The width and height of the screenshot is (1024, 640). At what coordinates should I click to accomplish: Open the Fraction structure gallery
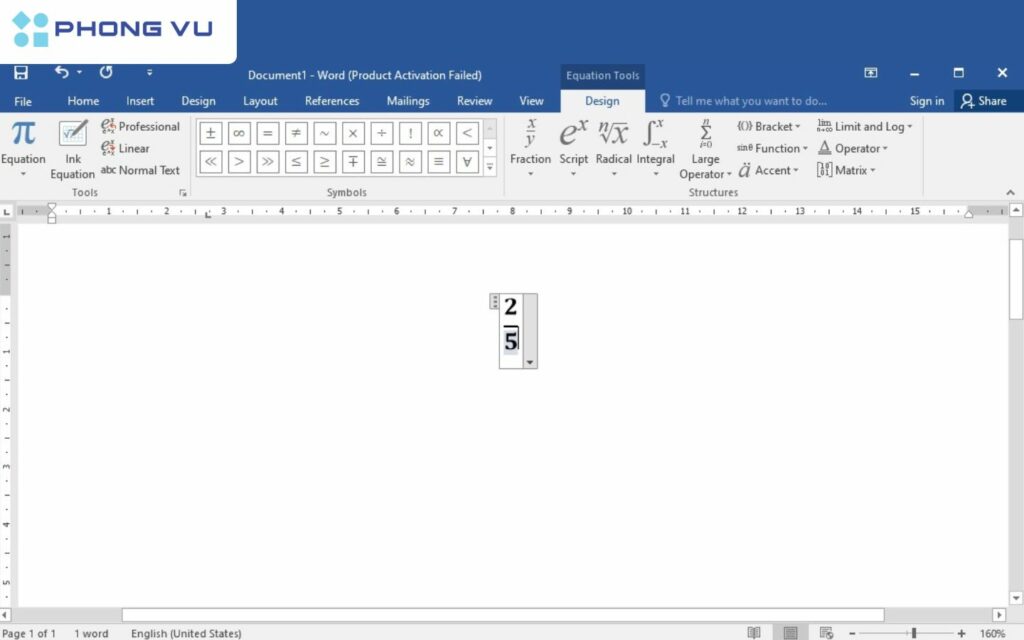530,147
